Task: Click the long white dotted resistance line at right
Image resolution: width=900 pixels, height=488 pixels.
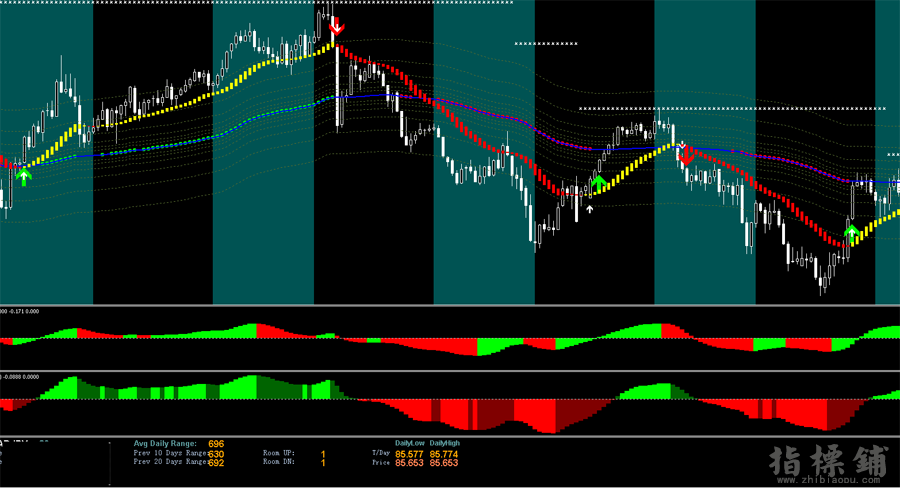Action: [x=732, y=108]
